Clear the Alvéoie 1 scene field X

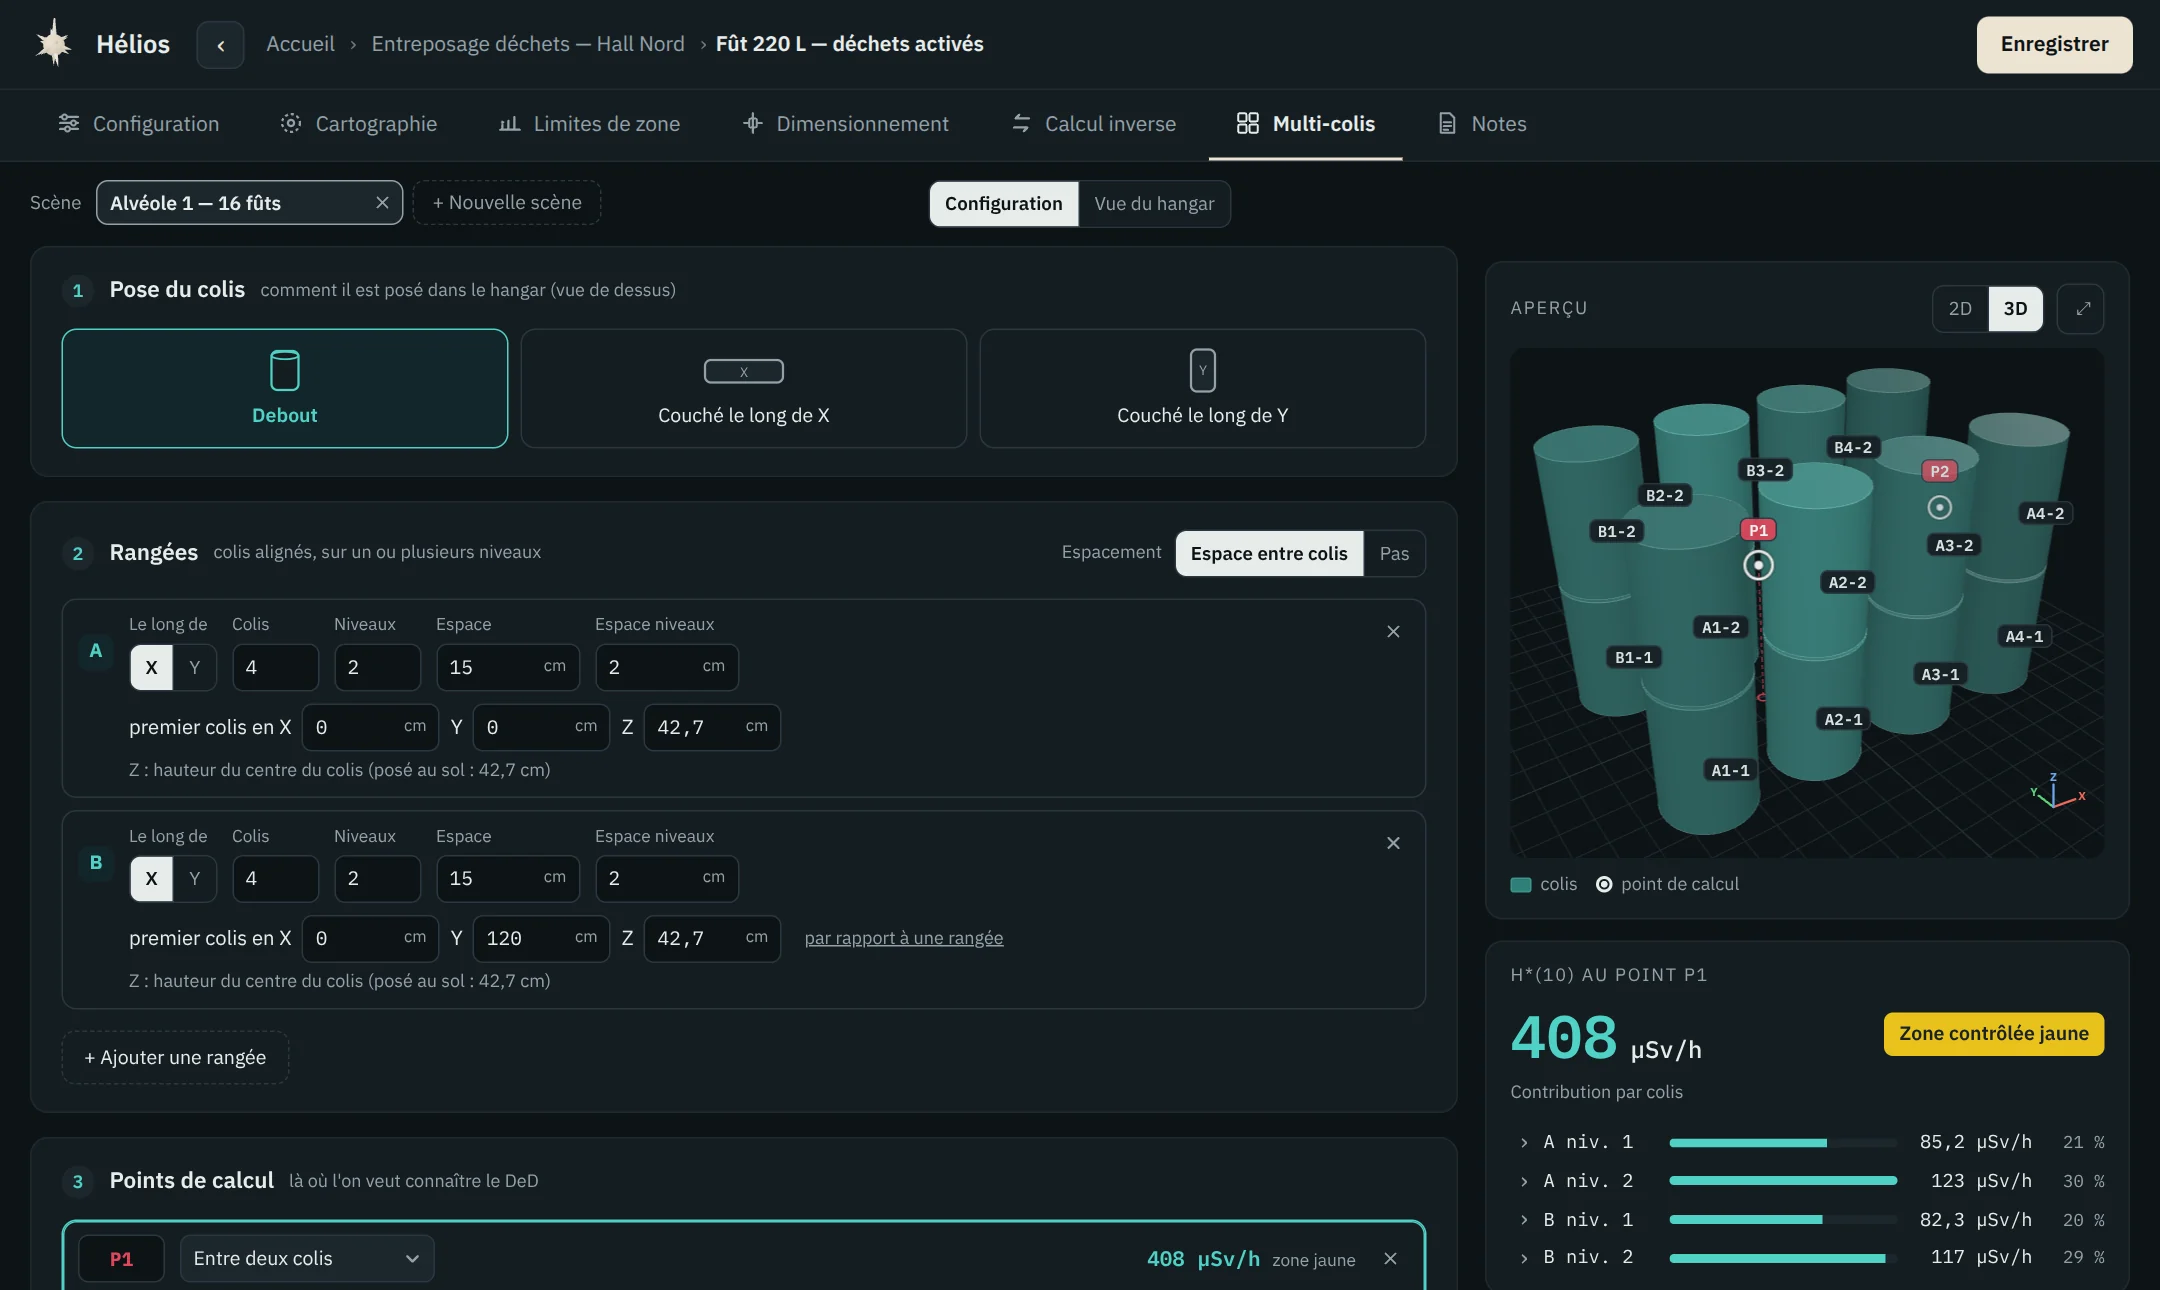click(382, 203)
